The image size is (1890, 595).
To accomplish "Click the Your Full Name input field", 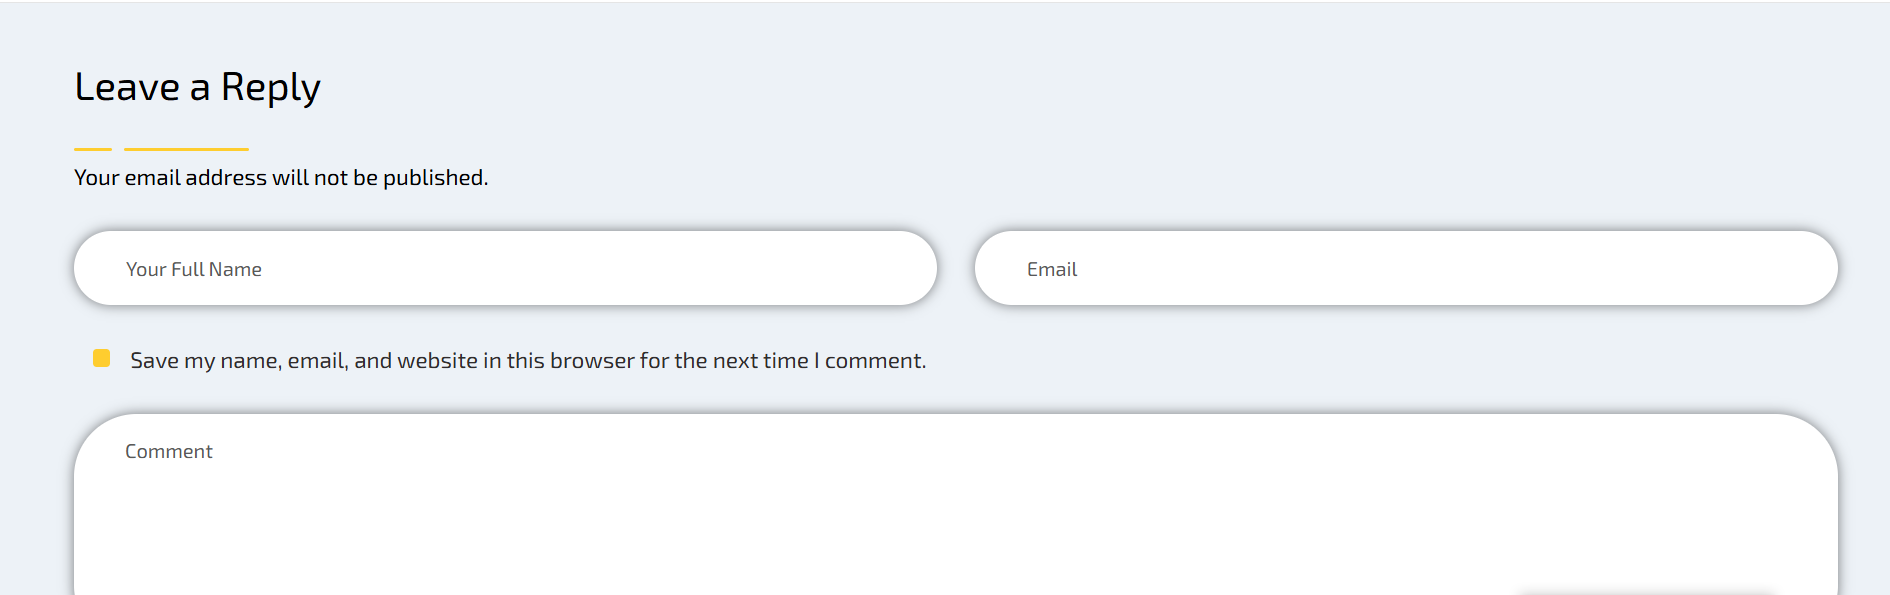I will tap(505, 268).
